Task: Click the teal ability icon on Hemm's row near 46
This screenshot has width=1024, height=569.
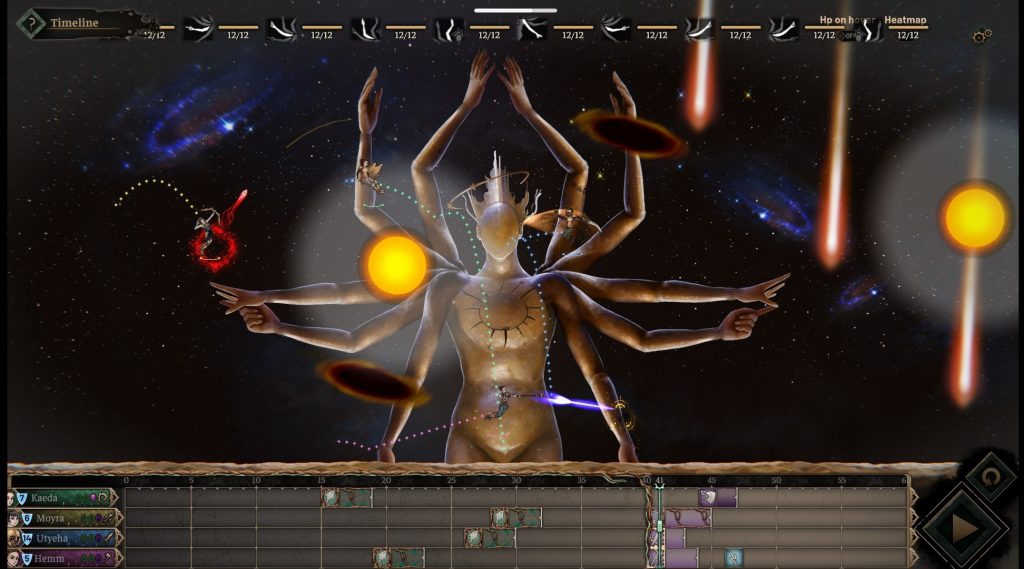Action: coord(732,558)
